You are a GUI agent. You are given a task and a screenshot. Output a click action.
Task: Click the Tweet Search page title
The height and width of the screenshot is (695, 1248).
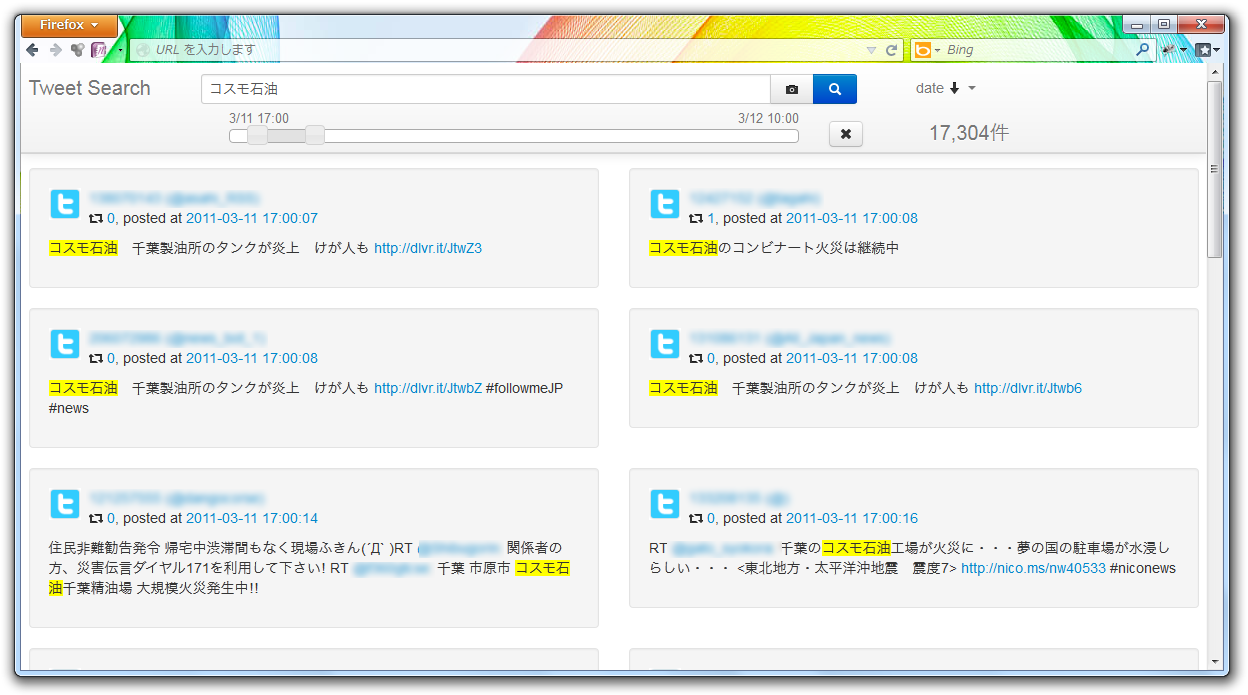(90, 88)
